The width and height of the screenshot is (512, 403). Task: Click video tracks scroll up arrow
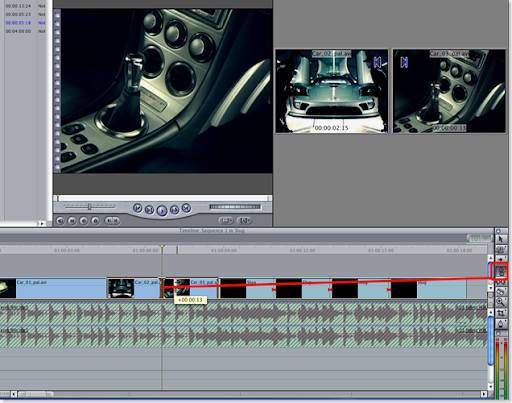click(x=491, y=258)
